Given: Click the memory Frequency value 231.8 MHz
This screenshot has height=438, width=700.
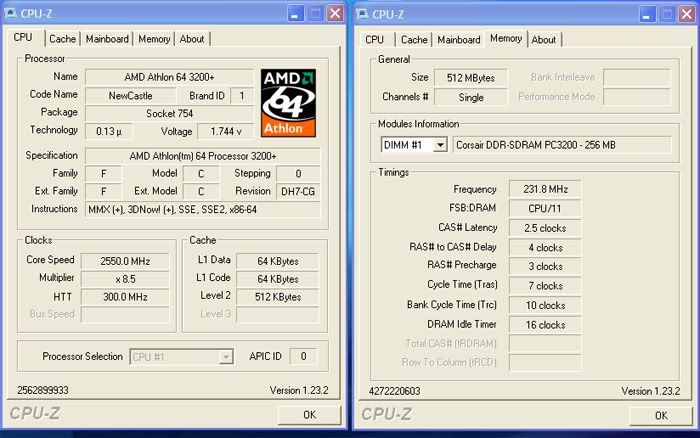Looking at the screenshot, I should pos(545,189).
